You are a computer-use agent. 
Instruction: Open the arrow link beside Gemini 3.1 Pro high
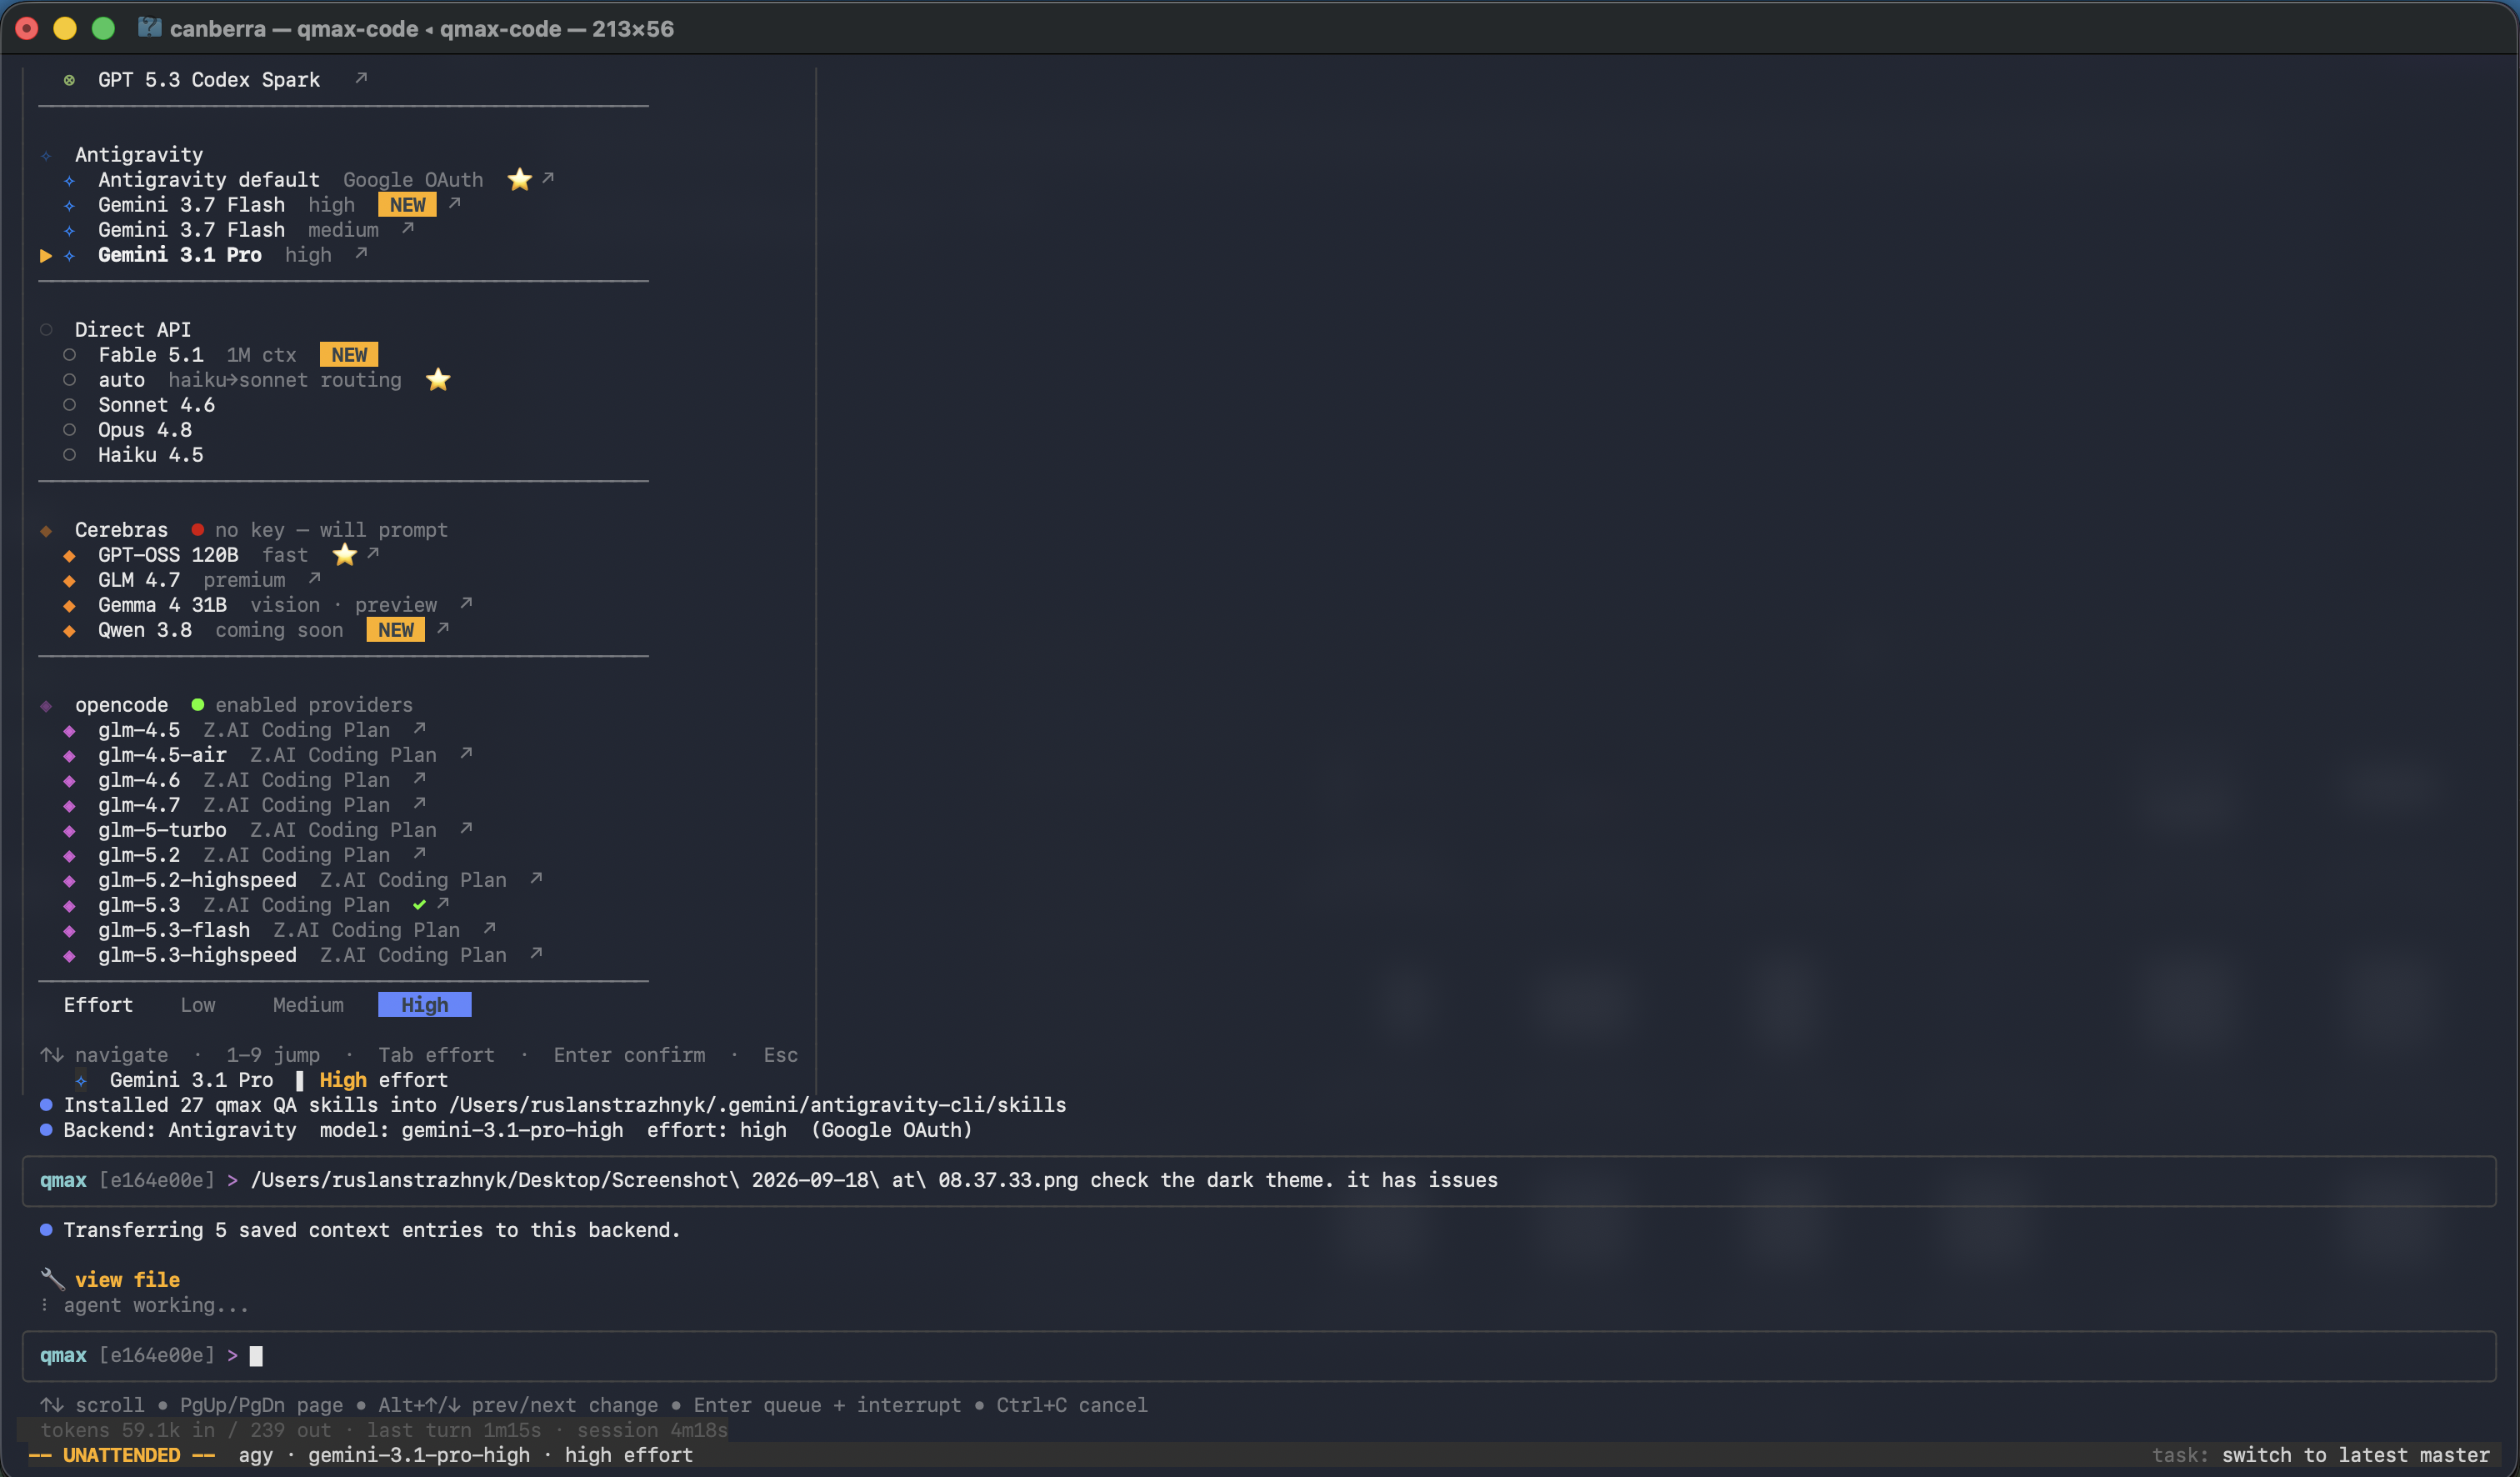click(x=361, y=253)
